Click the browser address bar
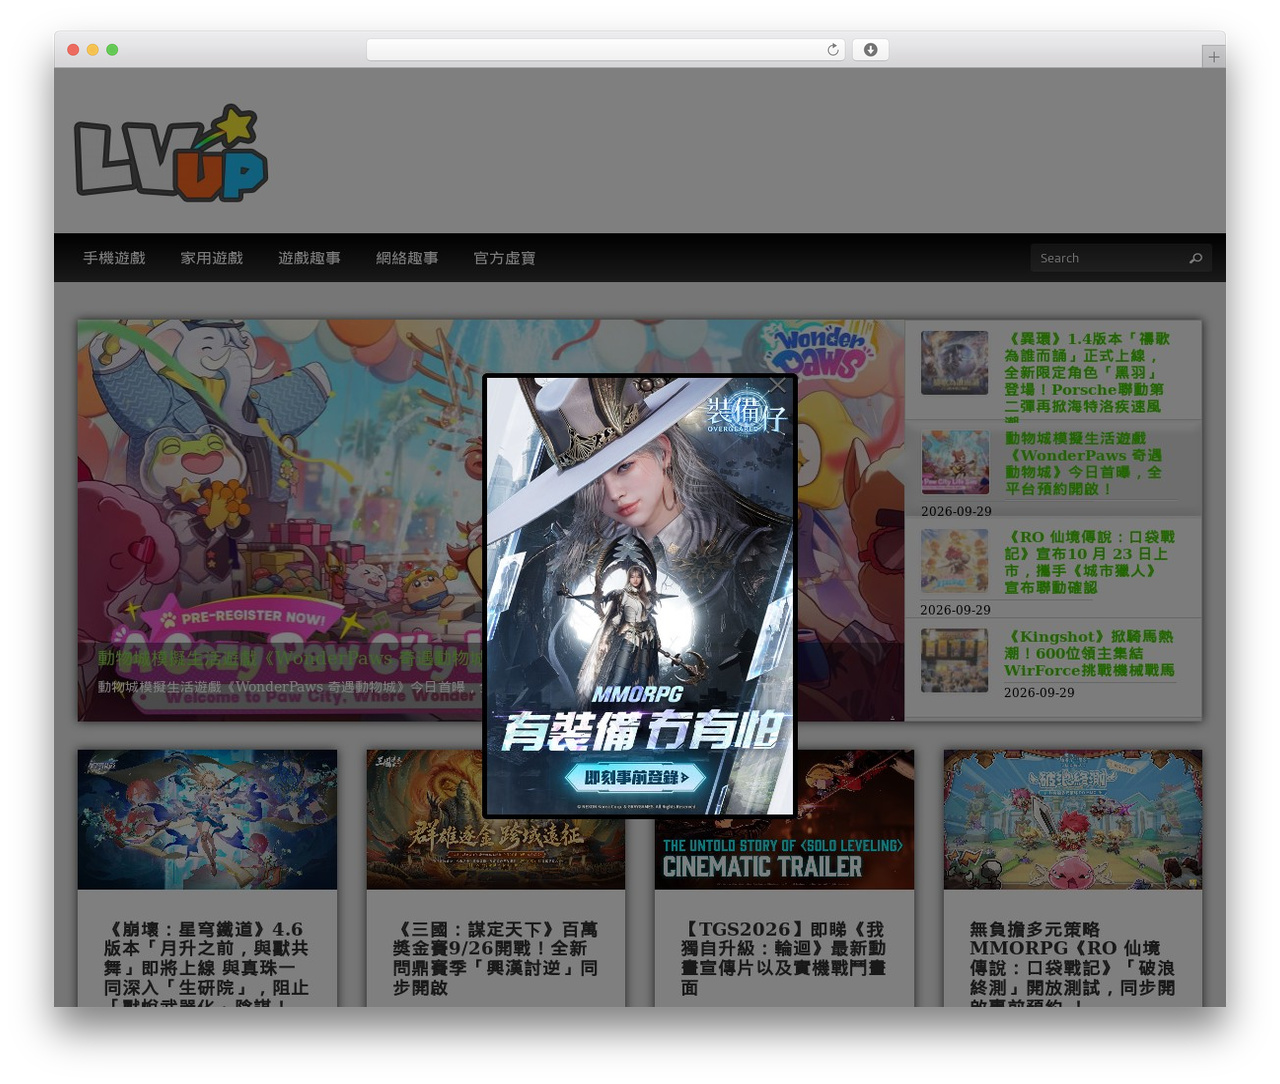 tap(606, 50)
